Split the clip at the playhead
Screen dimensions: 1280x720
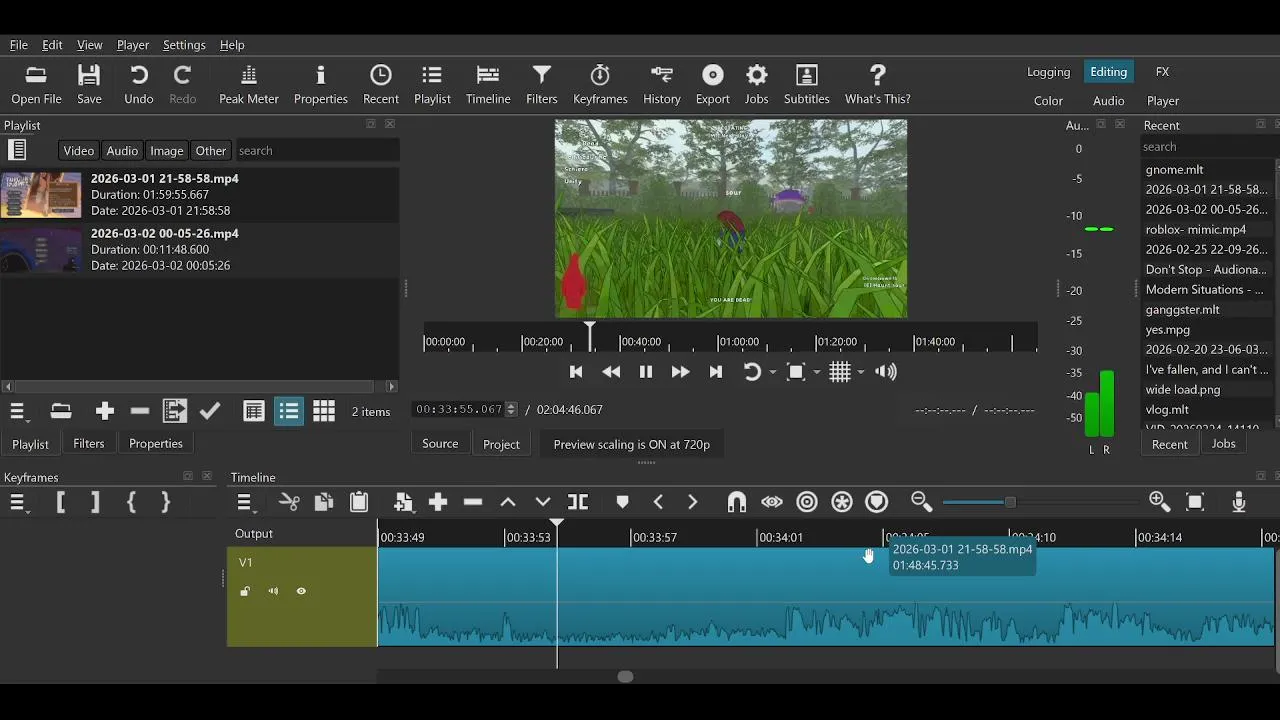click(x=578, y=502)
